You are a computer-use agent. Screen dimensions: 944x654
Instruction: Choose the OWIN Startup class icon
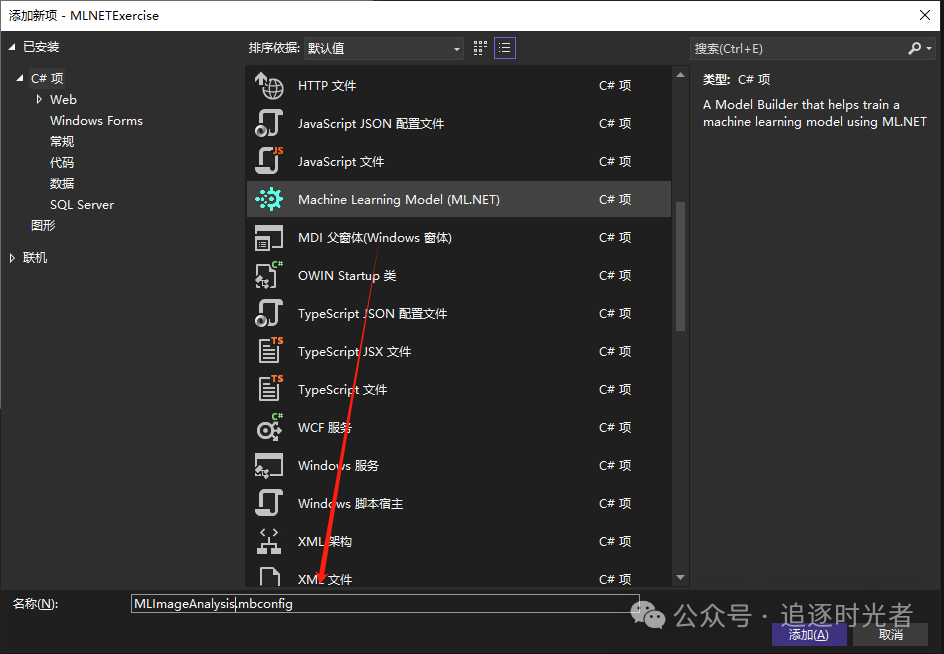269,276
